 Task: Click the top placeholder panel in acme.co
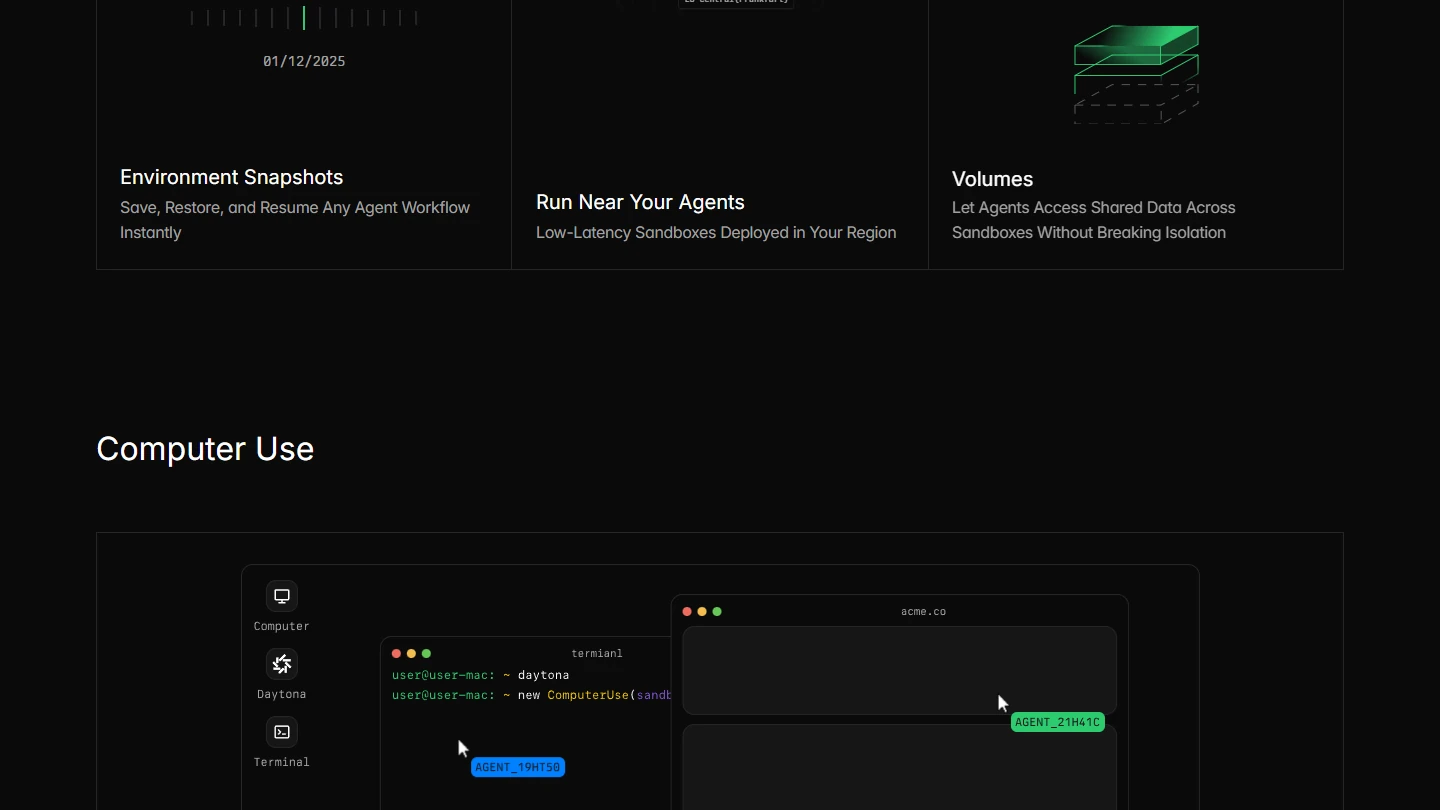(x=899, y=670)
